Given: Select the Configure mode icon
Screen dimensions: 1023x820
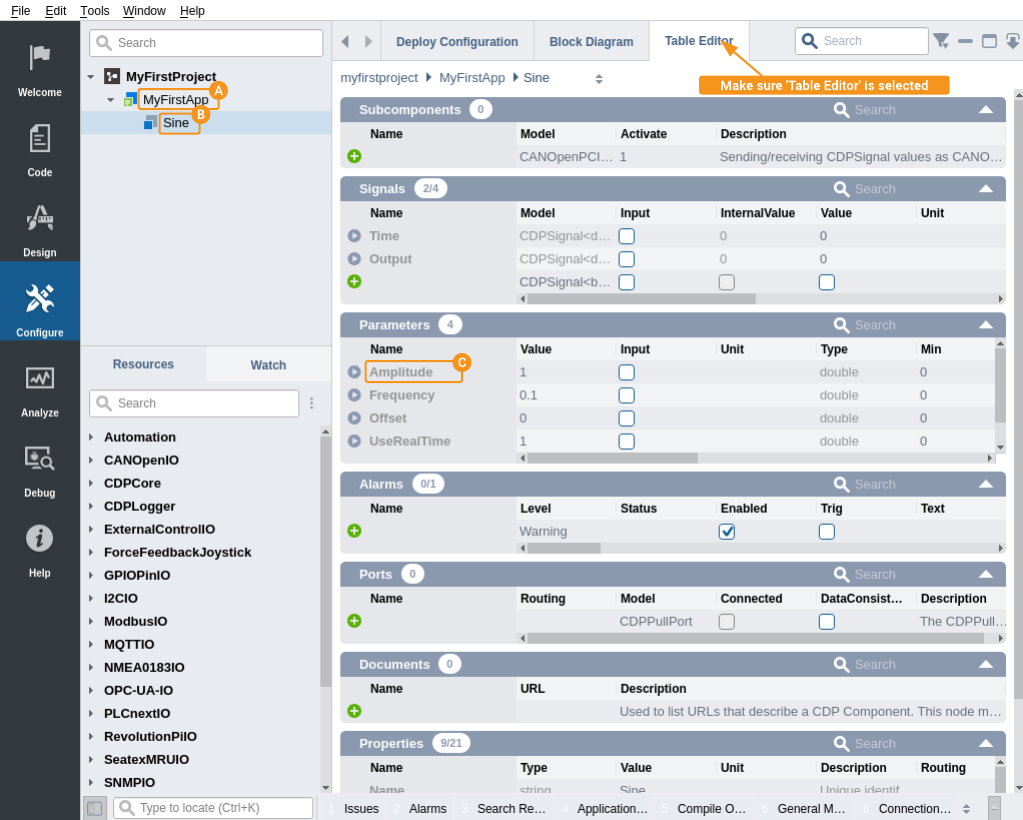Looking at the screenshot, I should click(40, 301).
